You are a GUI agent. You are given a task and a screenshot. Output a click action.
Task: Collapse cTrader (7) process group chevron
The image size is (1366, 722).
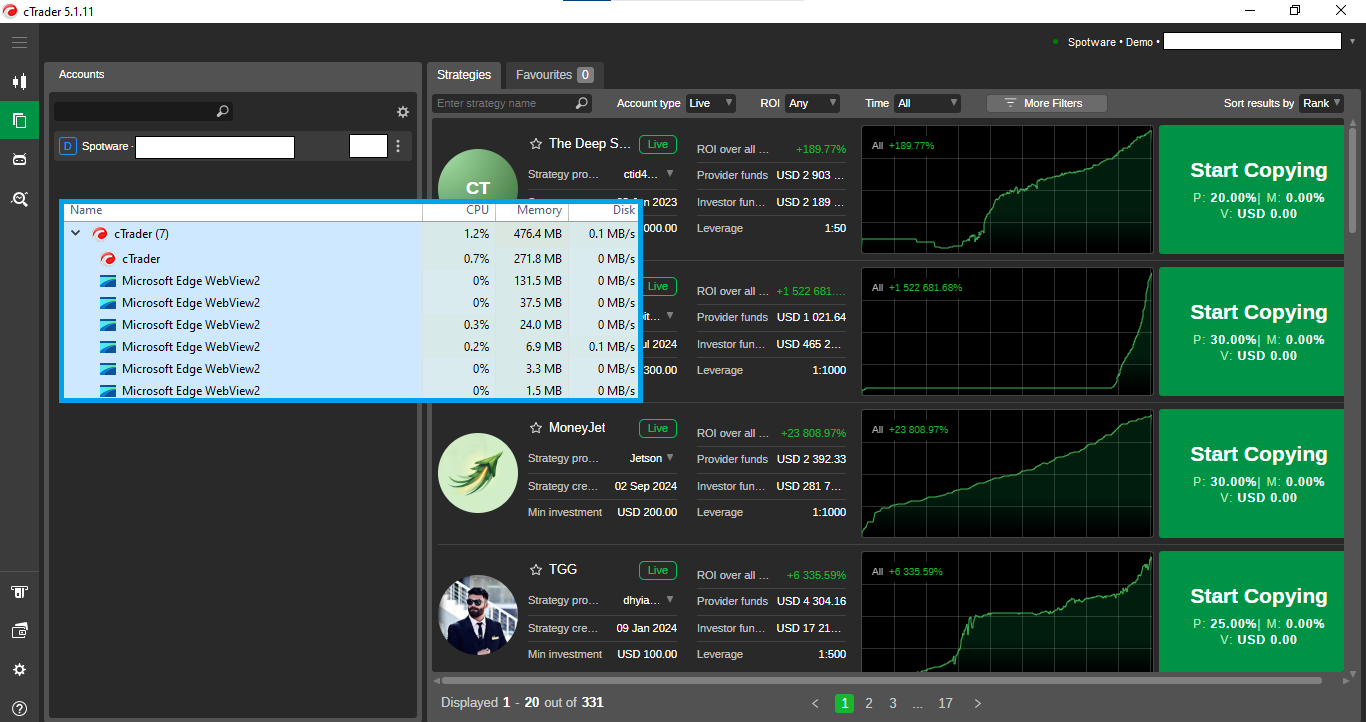pyautogui.click(x=76, y=234)
